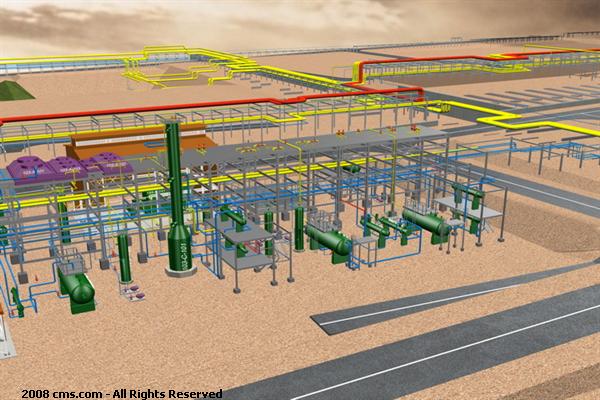The width and height of the screenshot is (600, 400).
Task: Select the leftmost purple air cooler unit
Action: coord(30,168)
